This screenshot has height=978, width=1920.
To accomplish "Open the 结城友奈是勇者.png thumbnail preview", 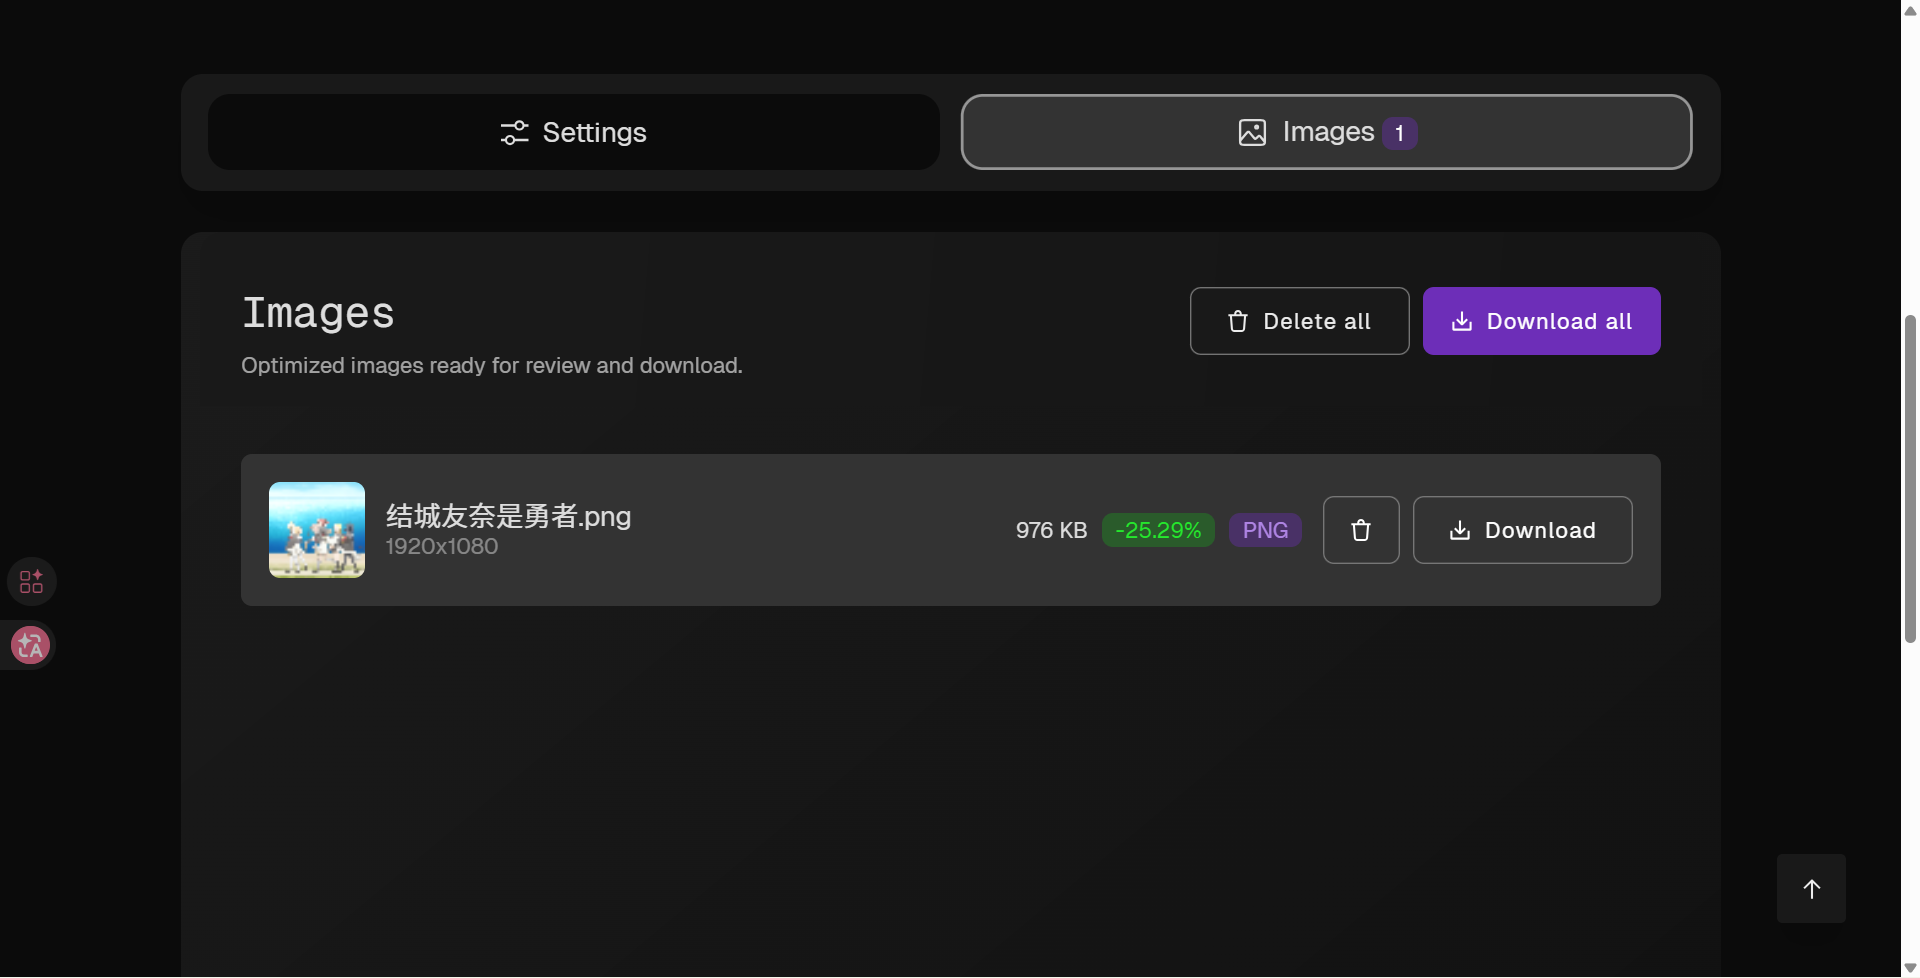I will point(317,530).
